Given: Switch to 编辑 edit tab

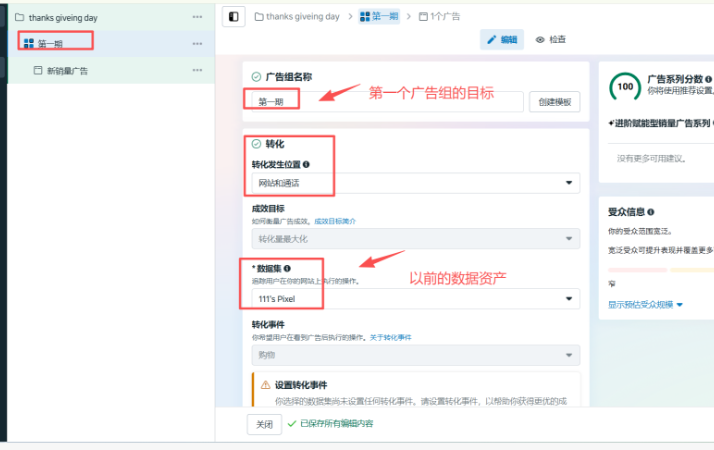Looking at the screenshot, I should click(502, 40).
